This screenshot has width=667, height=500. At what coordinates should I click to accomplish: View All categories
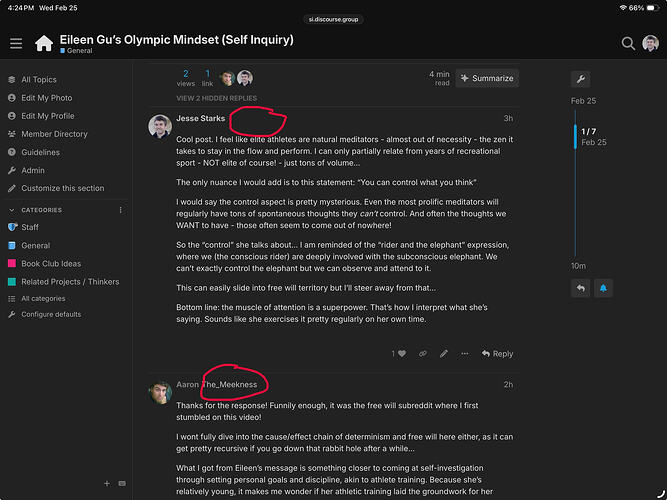point(43,299)
